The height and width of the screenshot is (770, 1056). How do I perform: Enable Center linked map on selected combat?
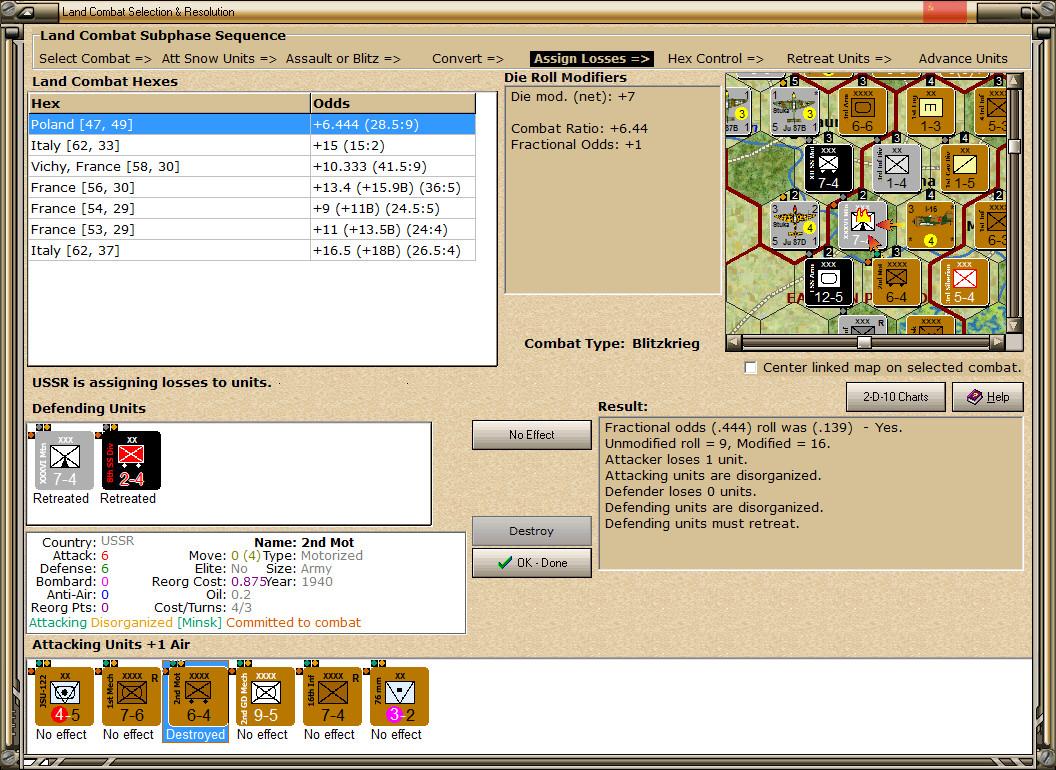pyautogui.click(x=750, y=368)
